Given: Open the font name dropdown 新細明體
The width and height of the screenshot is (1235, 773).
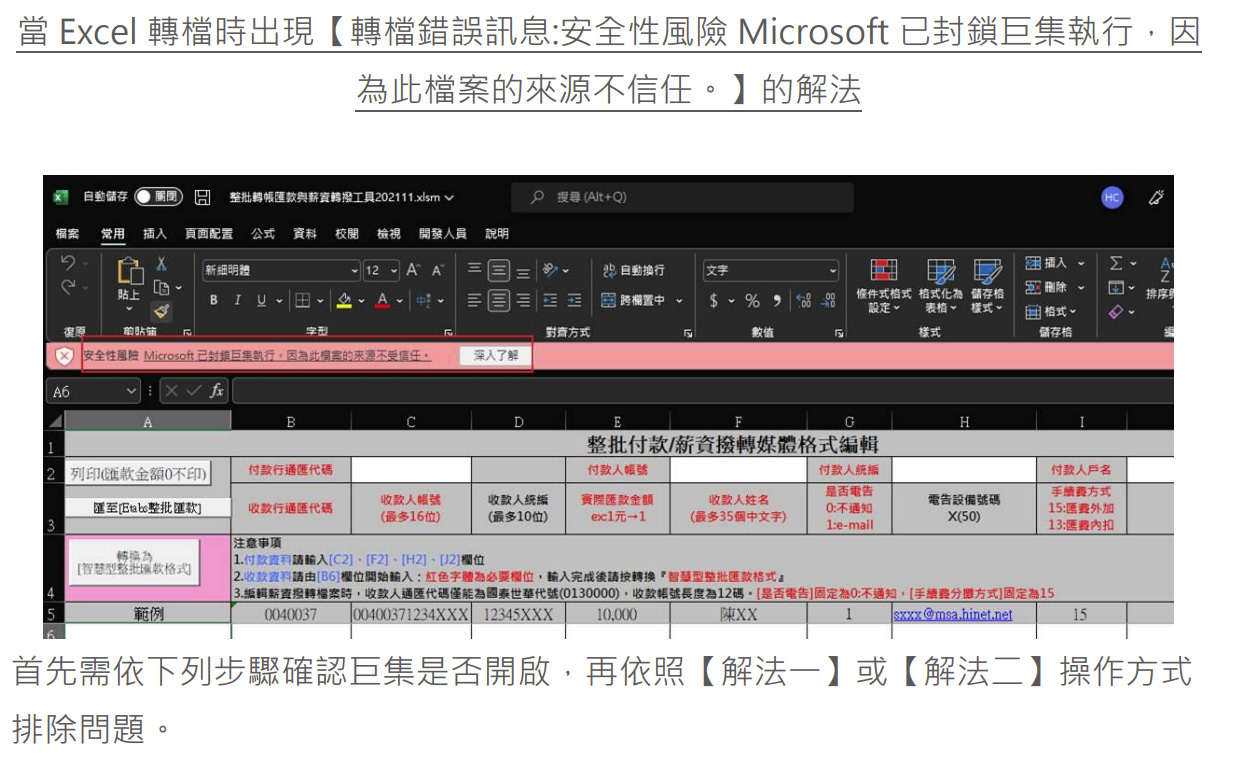Looking at the screenshot, I should coord(354,270).
